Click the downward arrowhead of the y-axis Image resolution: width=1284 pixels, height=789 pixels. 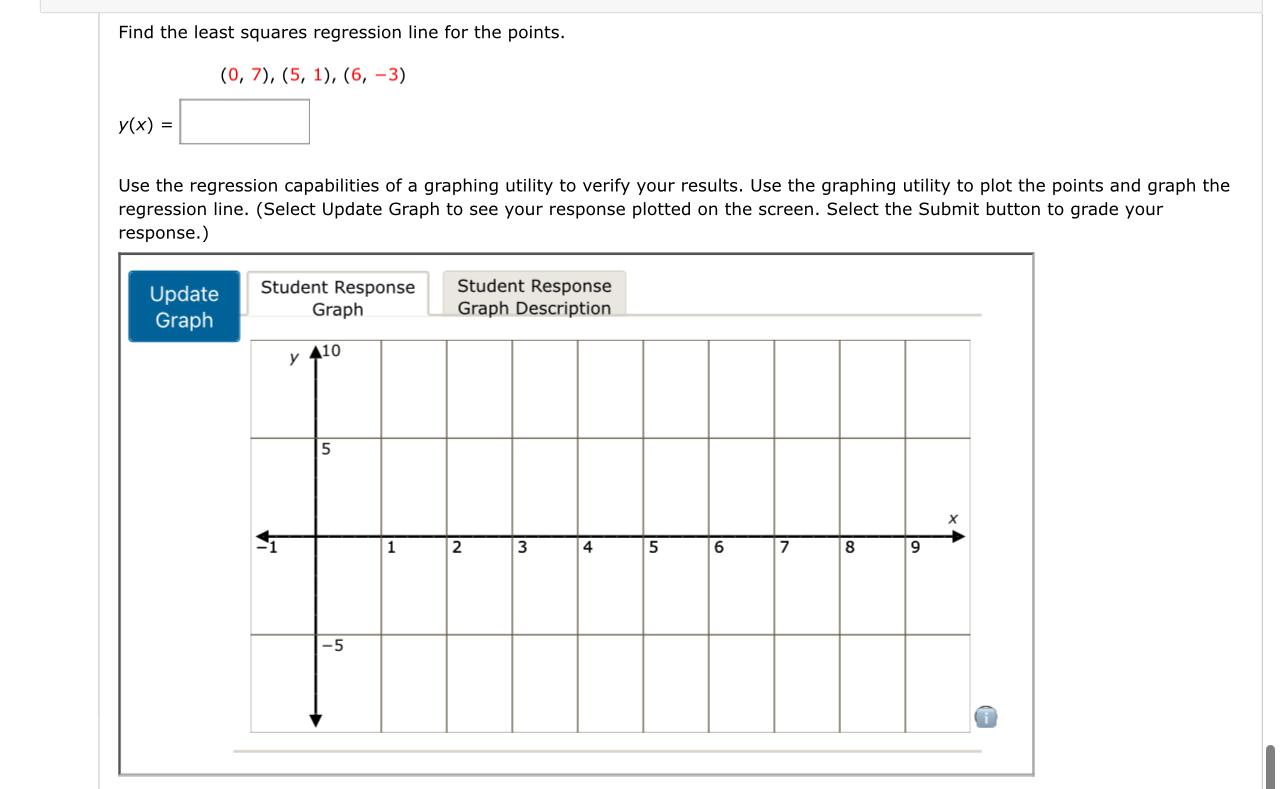click(x=316, y=718)
